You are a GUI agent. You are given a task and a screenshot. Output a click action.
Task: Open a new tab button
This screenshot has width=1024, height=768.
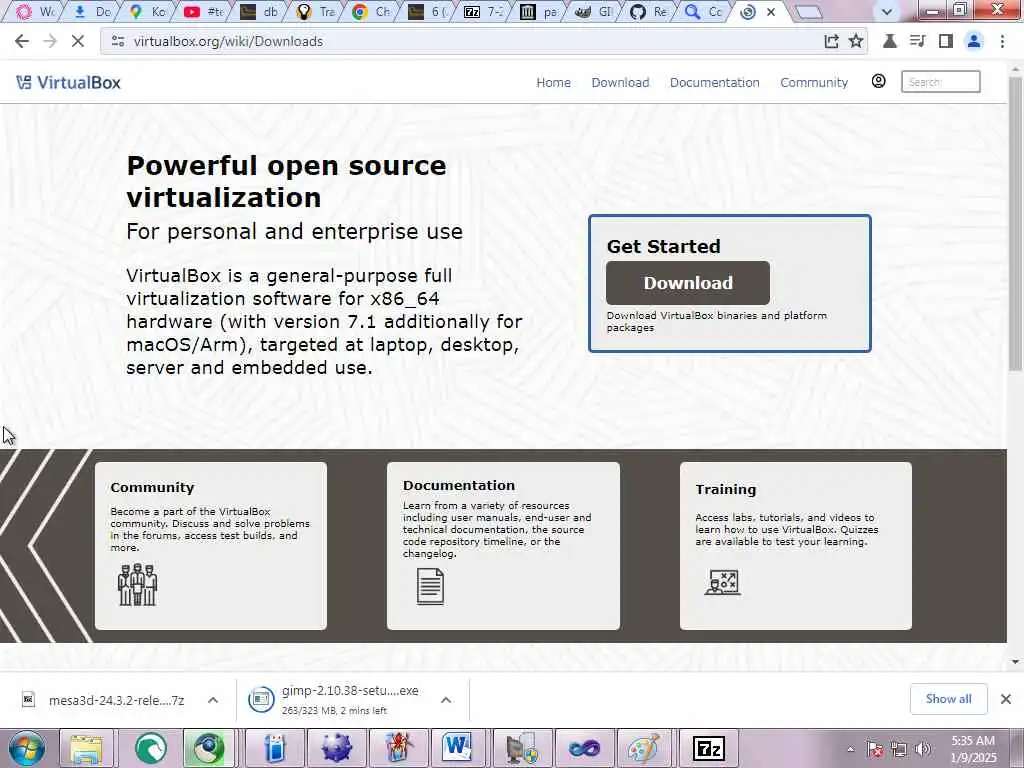coord(809,12)
